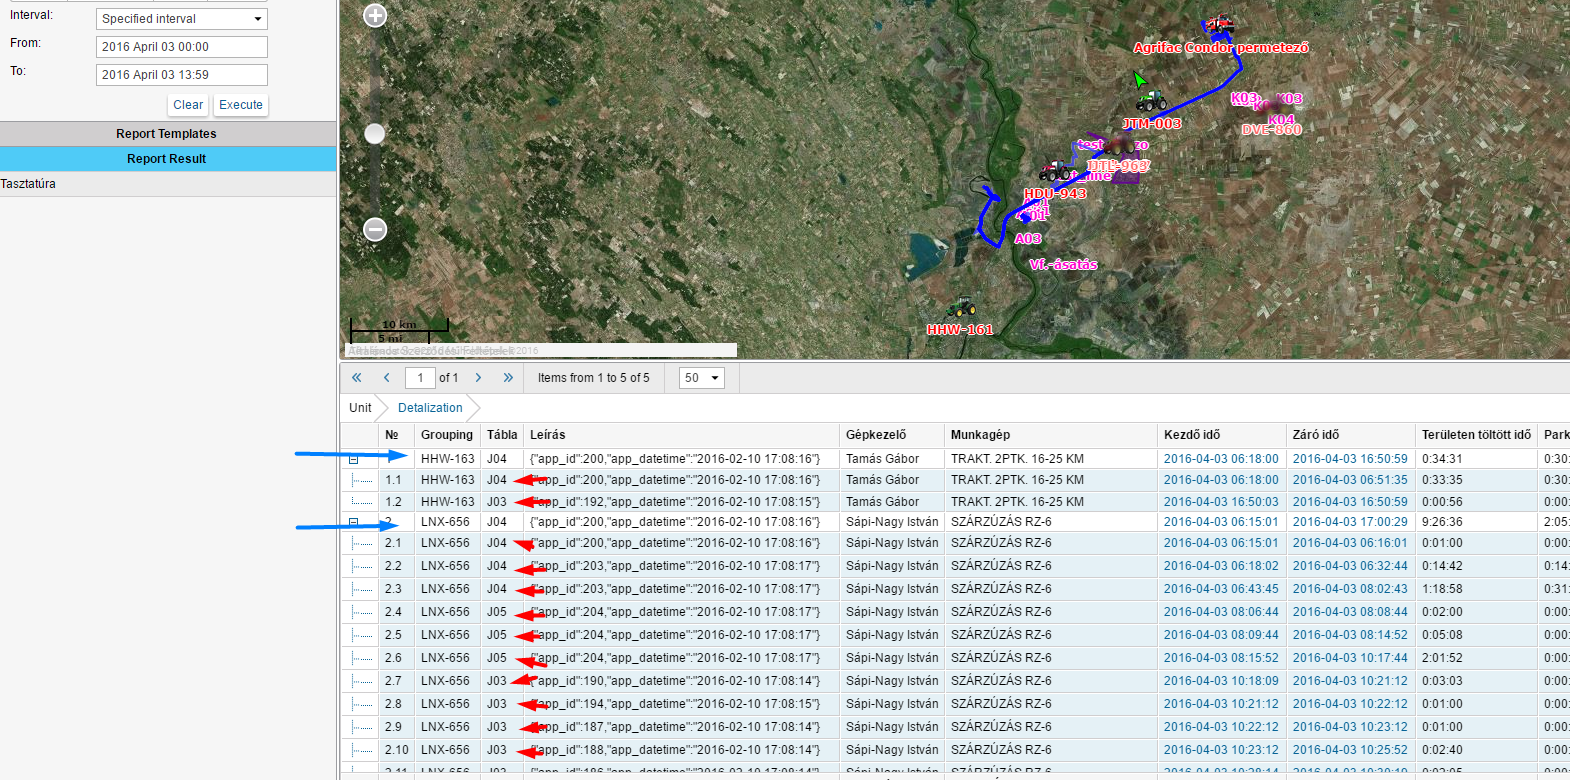Click the map zoom slider handle
The image size is (1570, 780).
(375, 134)
